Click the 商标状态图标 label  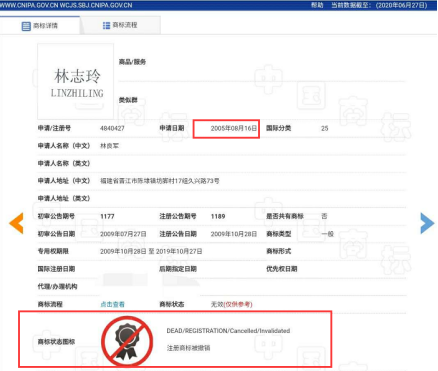point(56,342)
